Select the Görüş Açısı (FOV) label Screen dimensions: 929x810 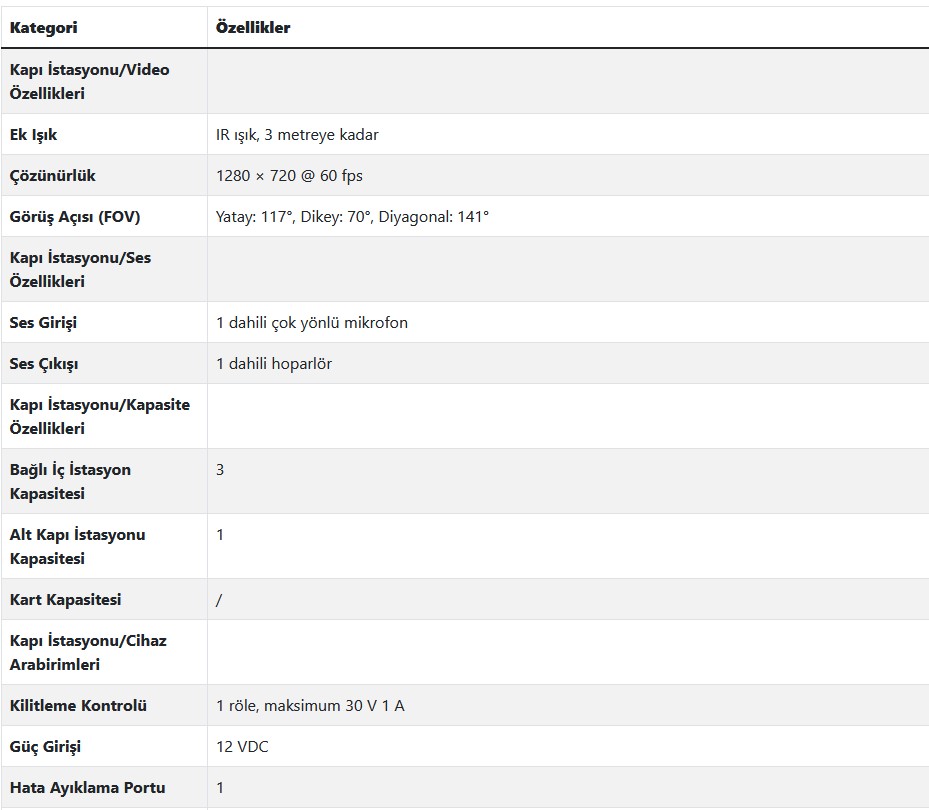point(75,217)
